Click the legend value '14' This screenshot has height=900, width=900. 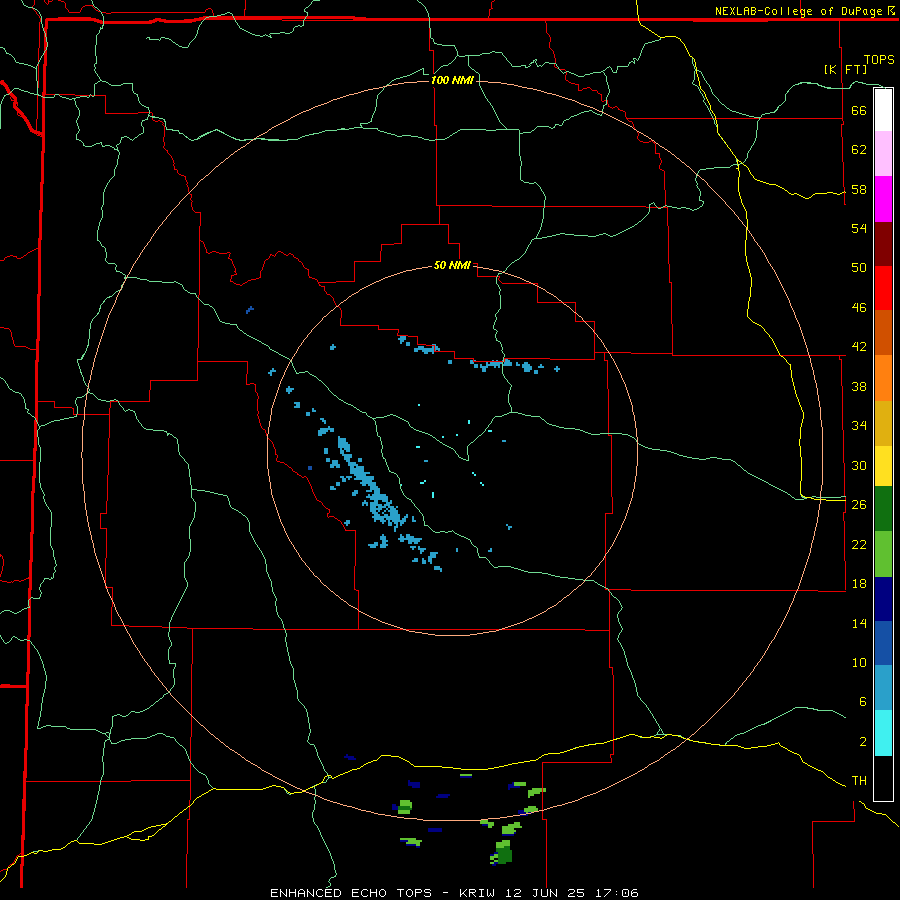click(859, 623)
